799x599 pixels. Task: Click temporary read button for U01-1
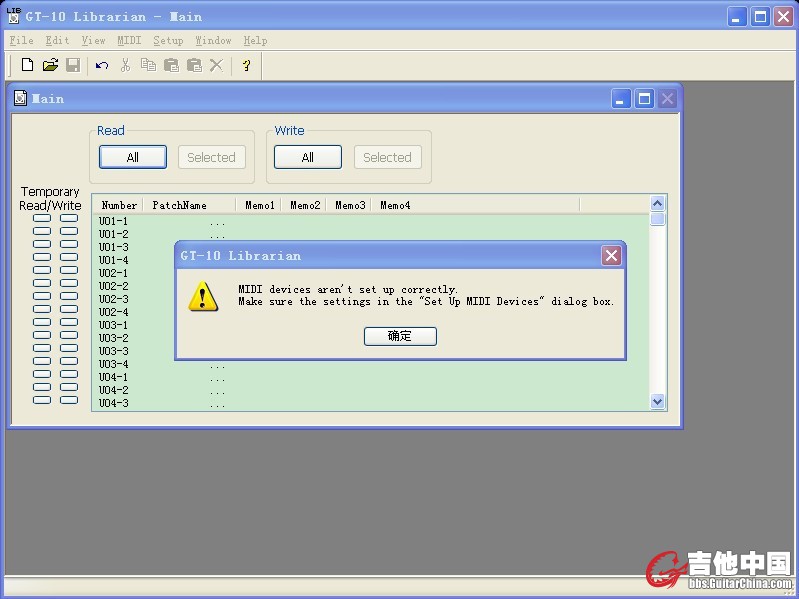pyautogui.click(x=42, y=218)
